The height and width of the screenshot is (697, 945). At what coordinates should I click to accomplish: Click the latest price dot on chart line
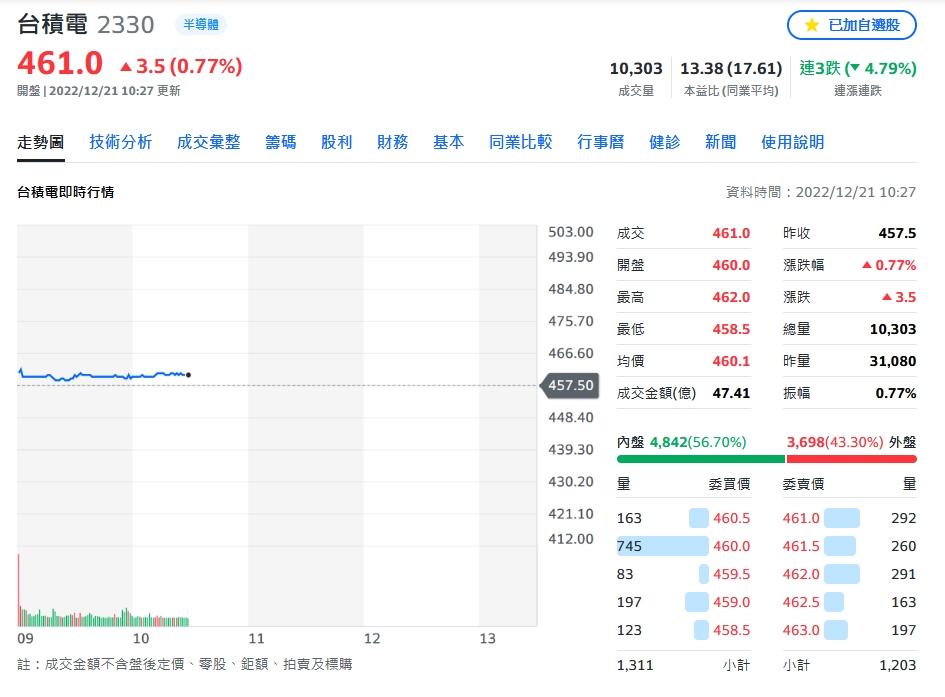[189, 375]
